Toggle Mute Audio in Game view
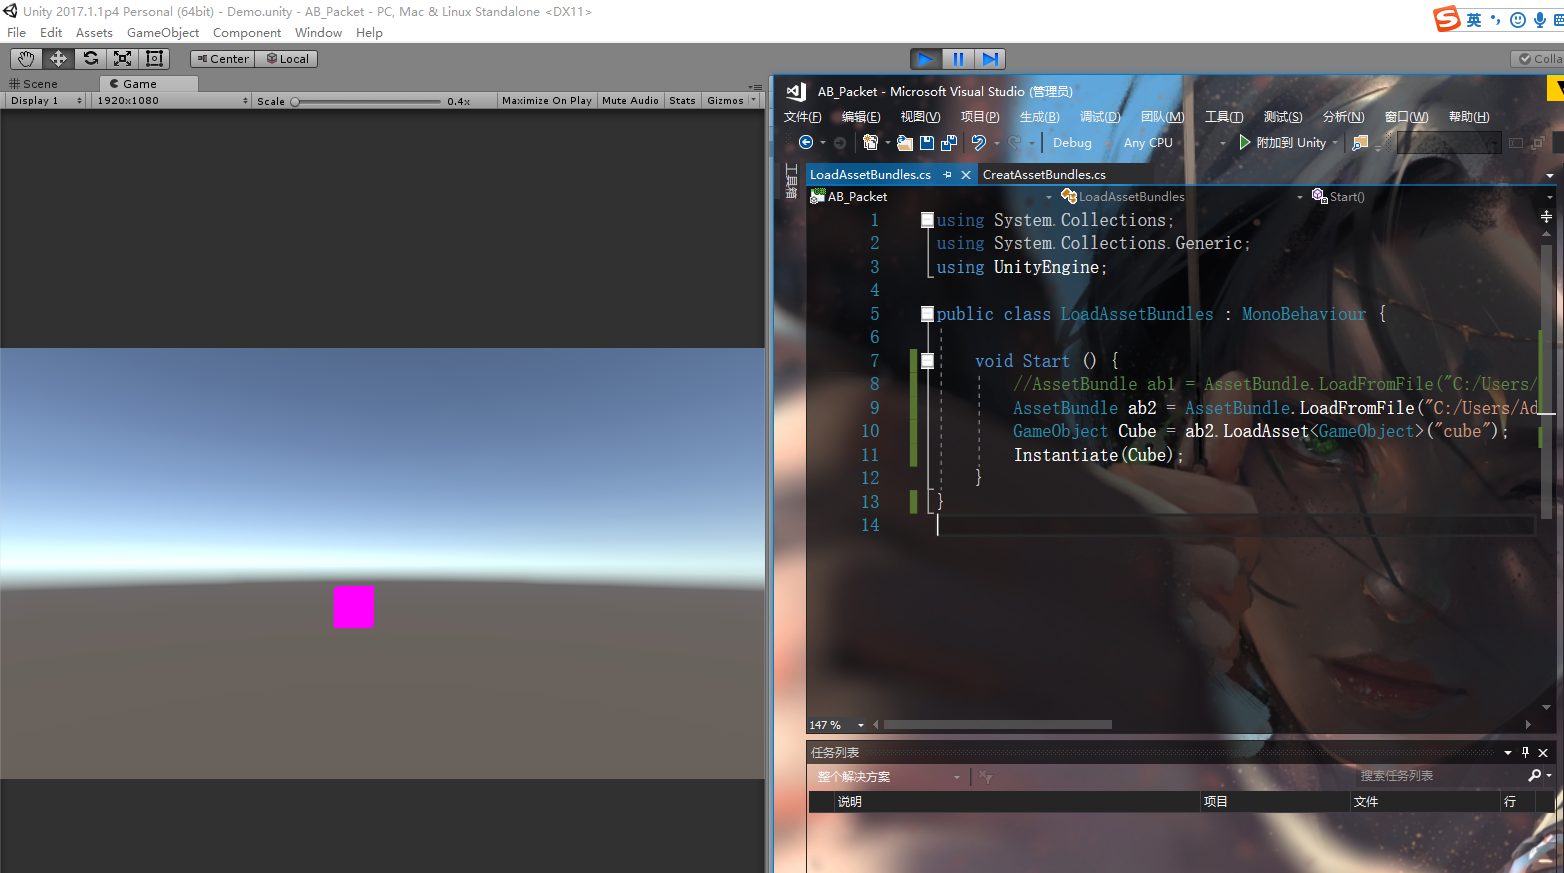The width and height of the screenshot is (1564, 873). tap(631, 101)
